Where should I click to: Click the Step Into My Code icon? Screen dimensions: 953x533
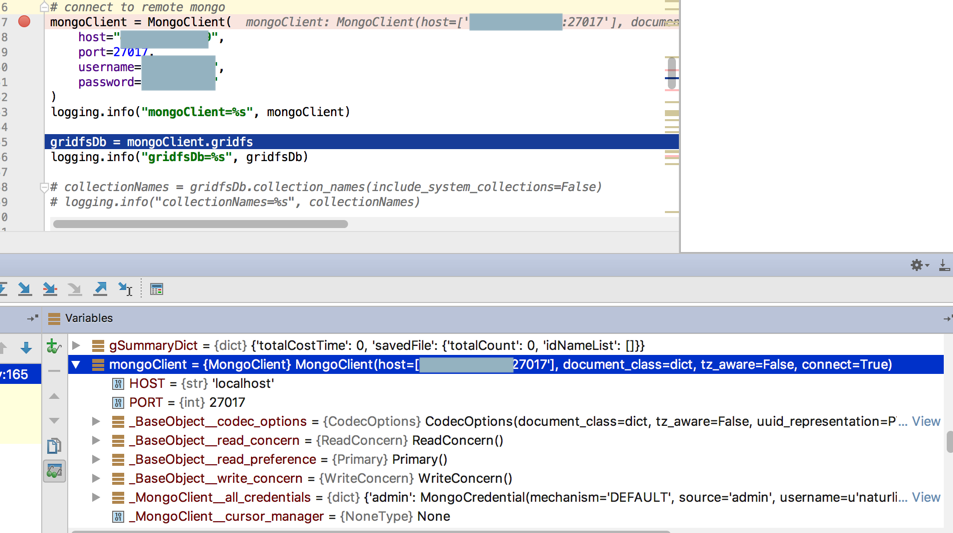(50, 289)
